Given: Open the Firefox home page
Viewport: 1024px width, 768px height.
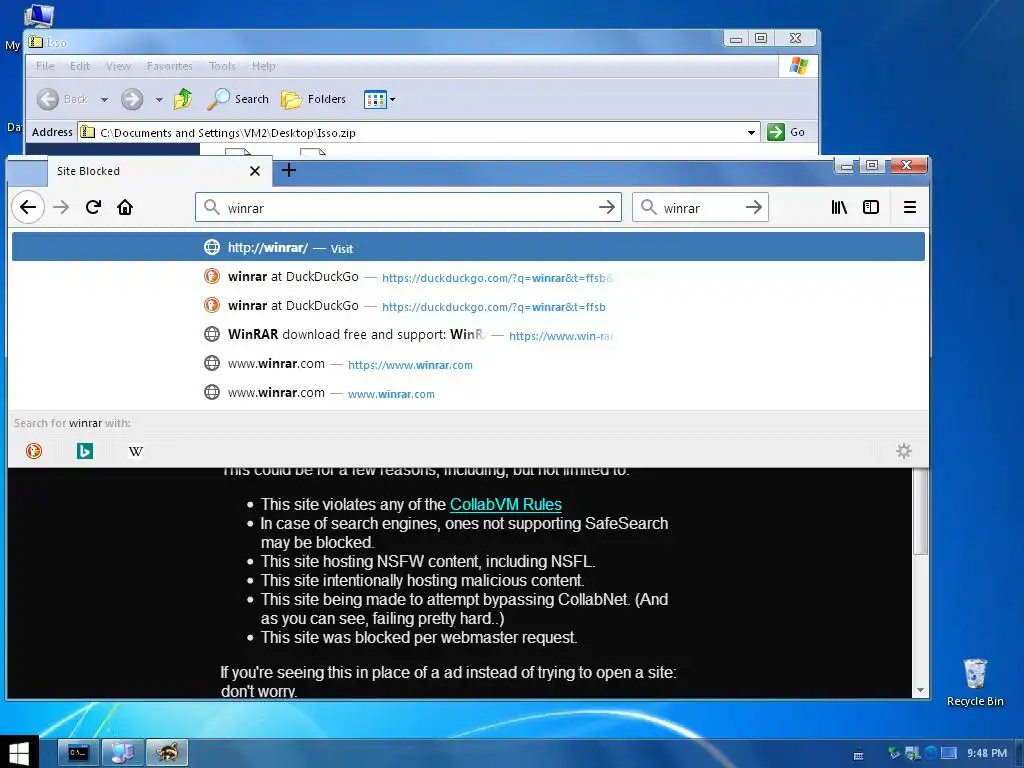Looking at the screenshot, I should tap(125, 208).
